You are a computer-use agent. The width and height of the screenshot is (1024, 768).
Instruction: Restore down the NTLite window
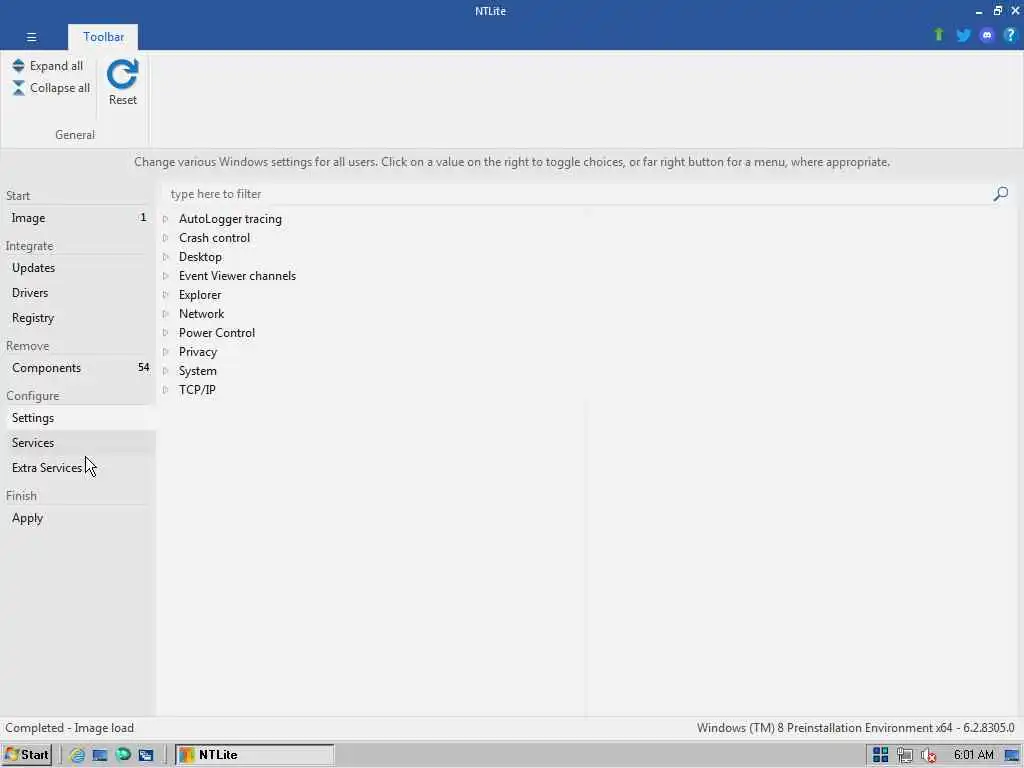coord(997,10)
